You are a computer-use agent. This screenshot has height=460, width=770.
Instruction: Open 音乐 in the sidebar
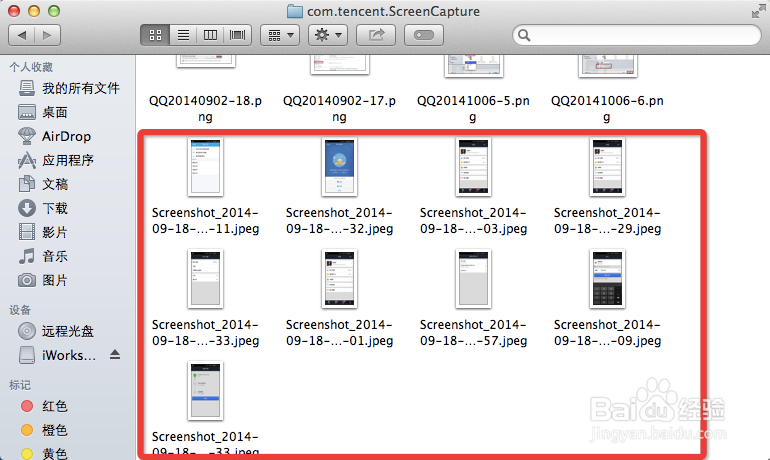[43, 256]
